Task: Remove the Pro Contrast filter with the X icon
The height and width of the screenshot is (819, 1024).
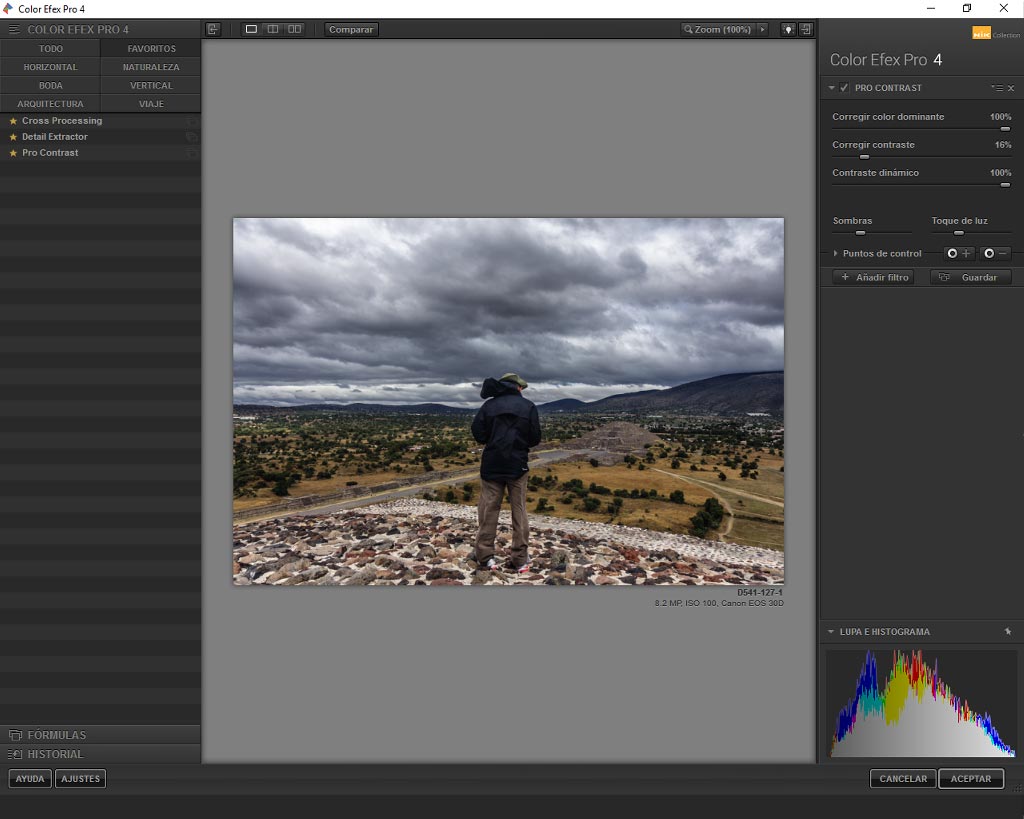Action: 1011,88
